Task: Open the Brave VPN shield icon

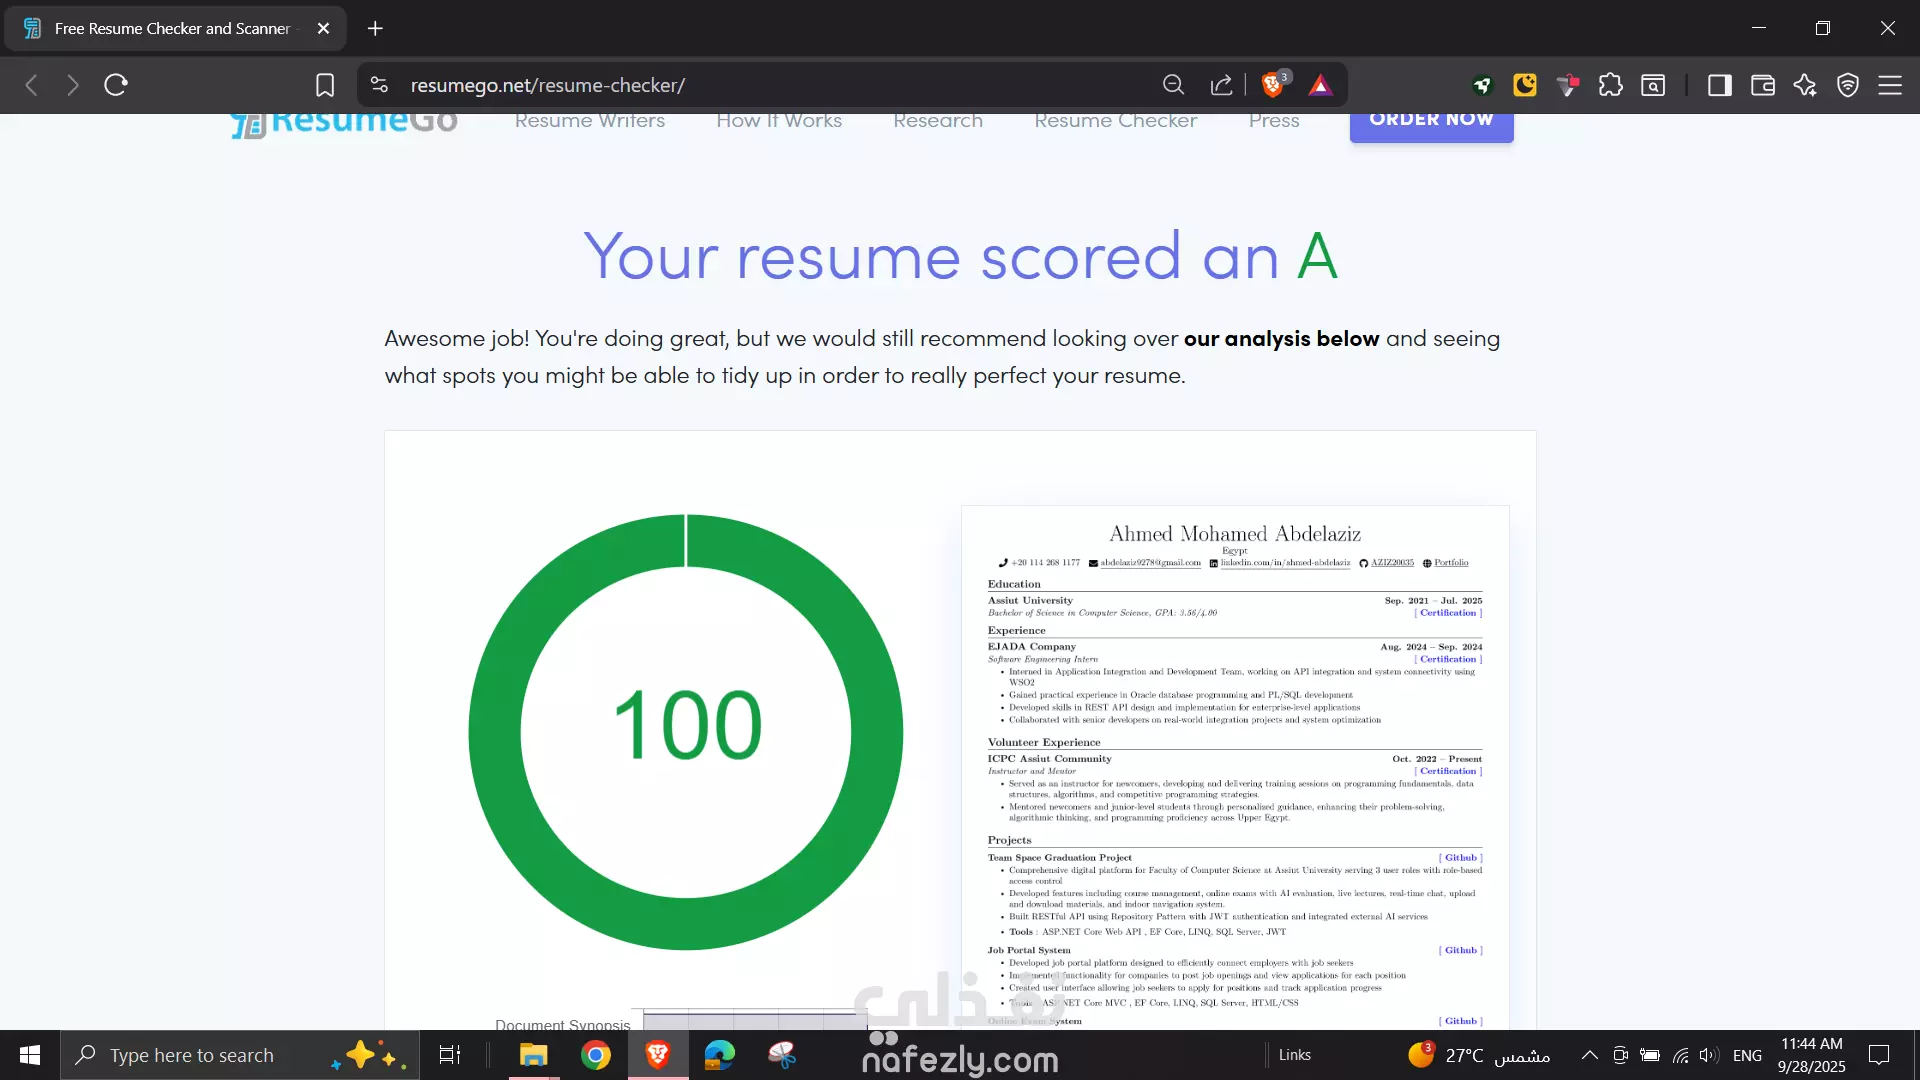Action: (x=1848, y=85)
